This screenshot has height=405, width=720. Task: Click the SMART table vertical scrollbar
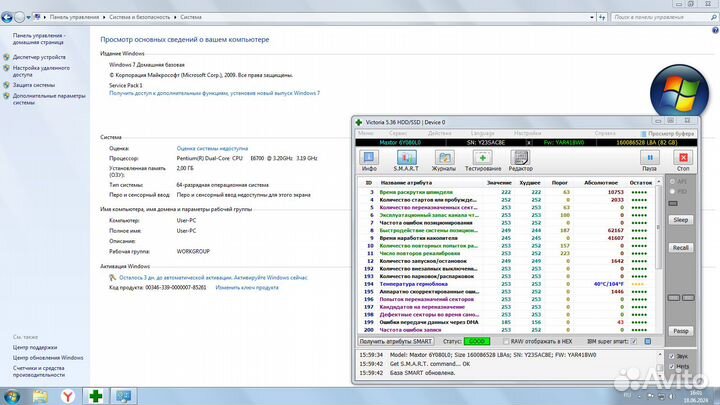pyautogui.click(x=658, y=228)
